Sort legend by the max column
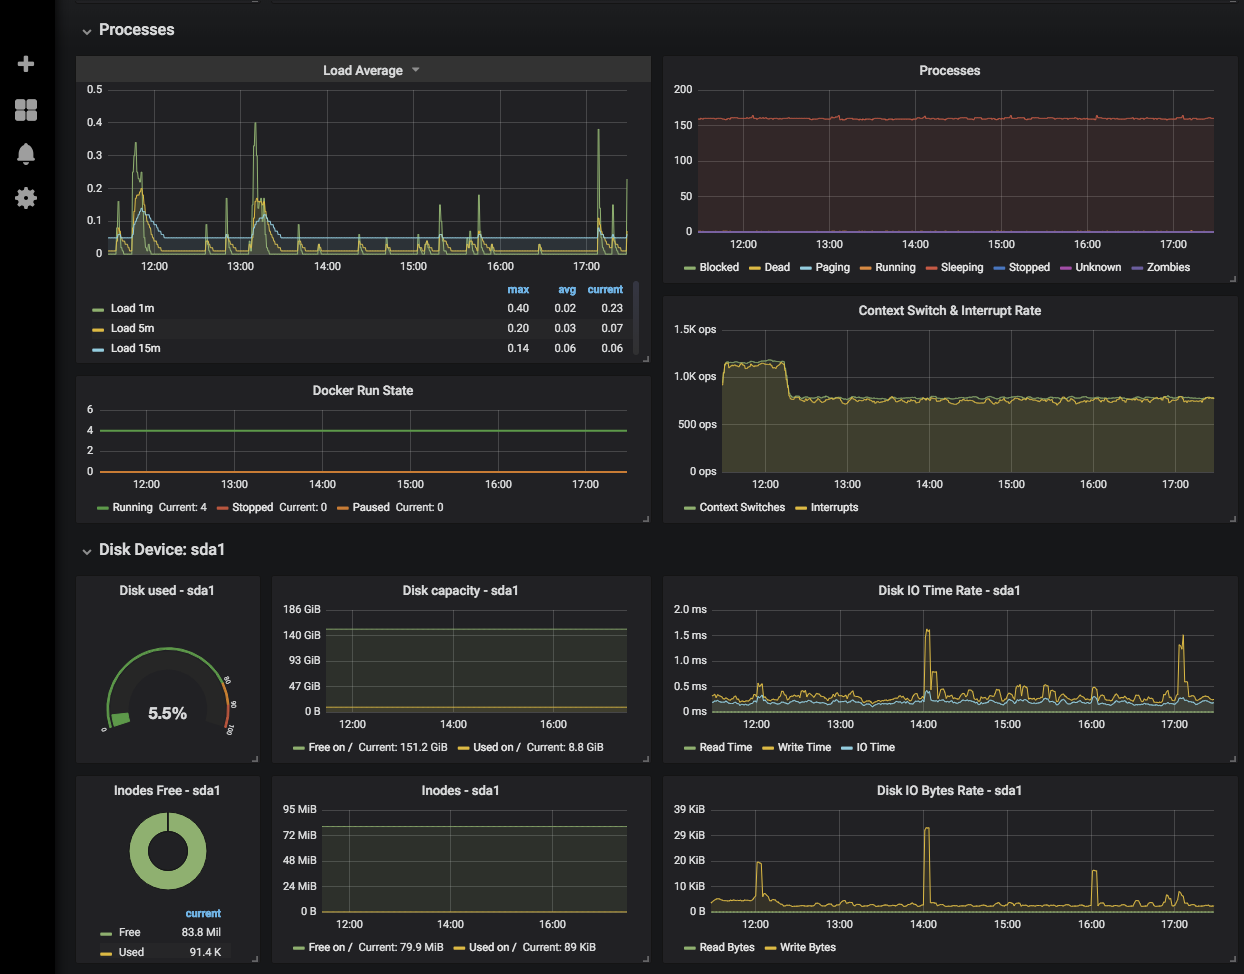 click(518, 289)
